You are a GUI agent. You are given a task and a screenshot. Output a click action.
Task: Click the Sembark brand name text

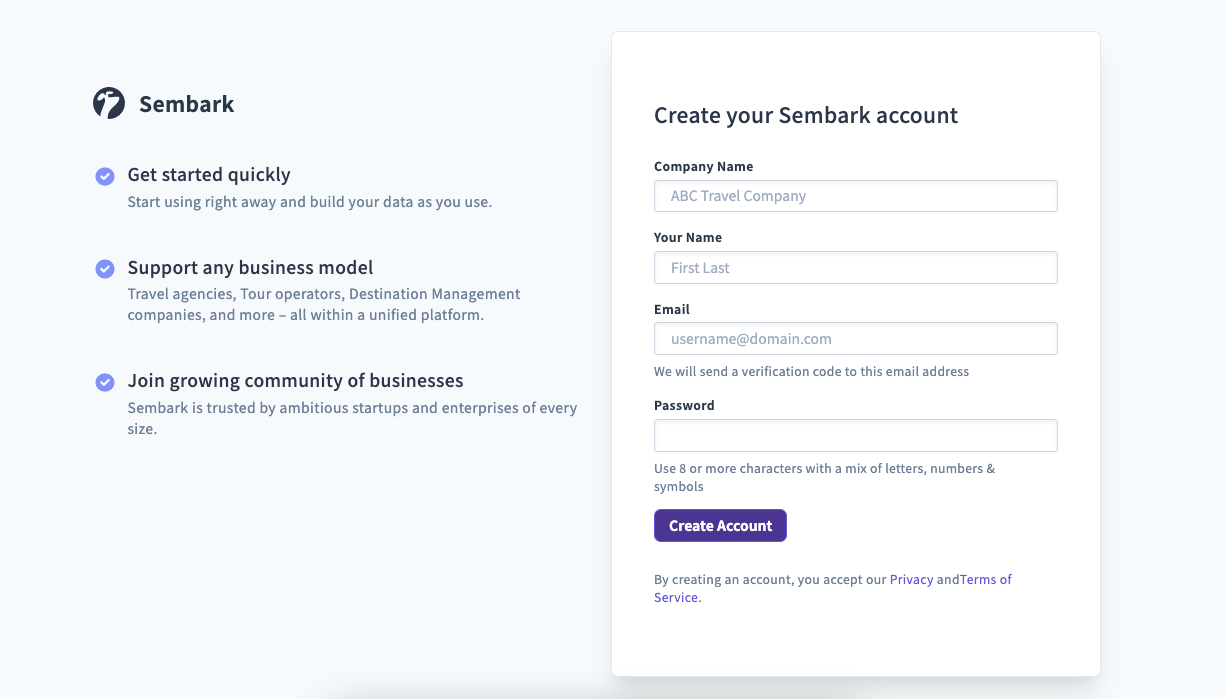(x=187, y=103)
